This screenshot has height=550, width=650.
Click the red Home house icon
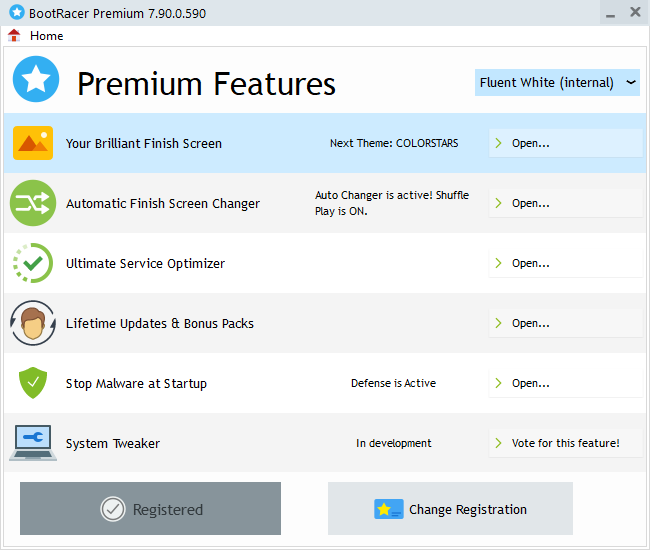14,35
